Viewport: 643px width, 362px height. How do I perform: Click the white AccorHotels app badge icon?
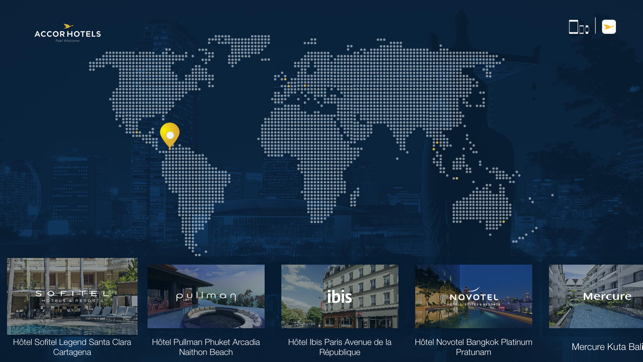tap(609, 27)
